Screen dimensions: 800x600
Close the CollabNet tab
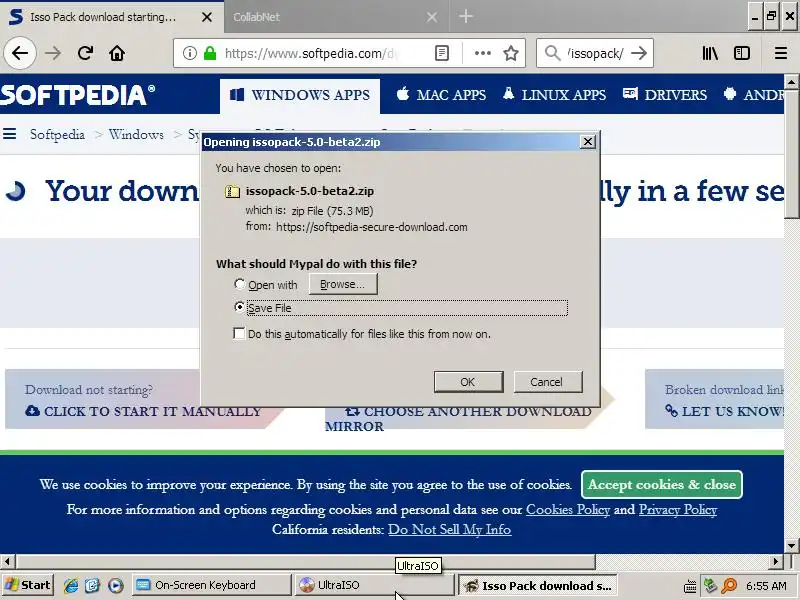(432, 17)
